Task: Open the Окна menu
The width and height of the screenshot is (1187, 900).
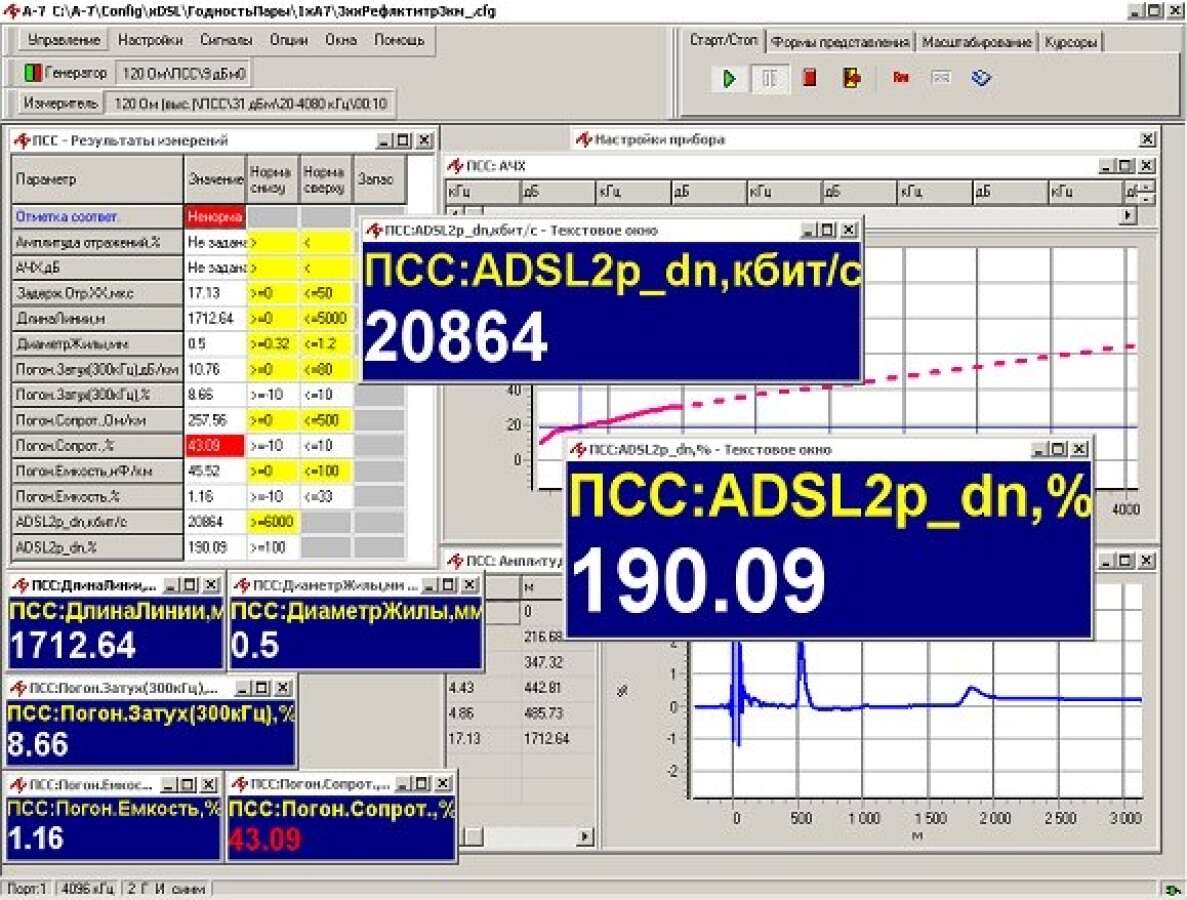Action: [x=341, y=40]
